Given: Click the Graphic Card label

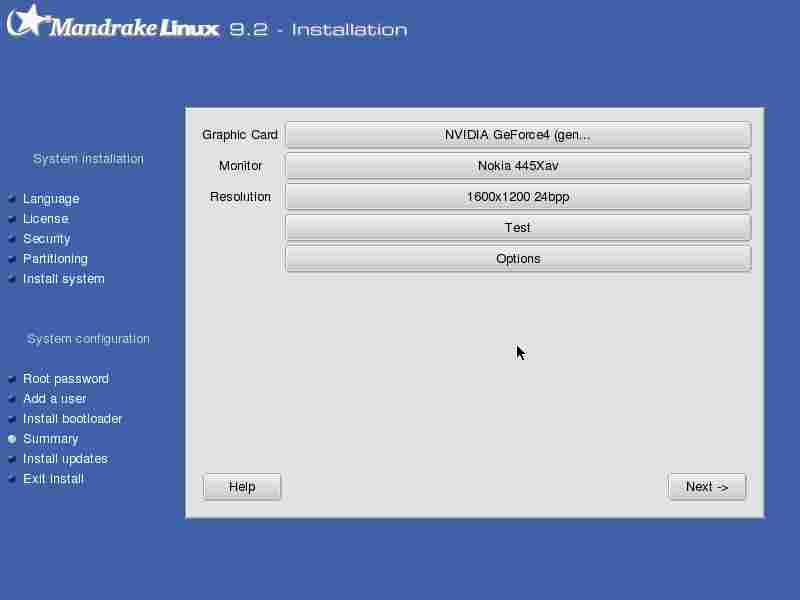Looking at the screenshot, I should (x=240, y=135).
